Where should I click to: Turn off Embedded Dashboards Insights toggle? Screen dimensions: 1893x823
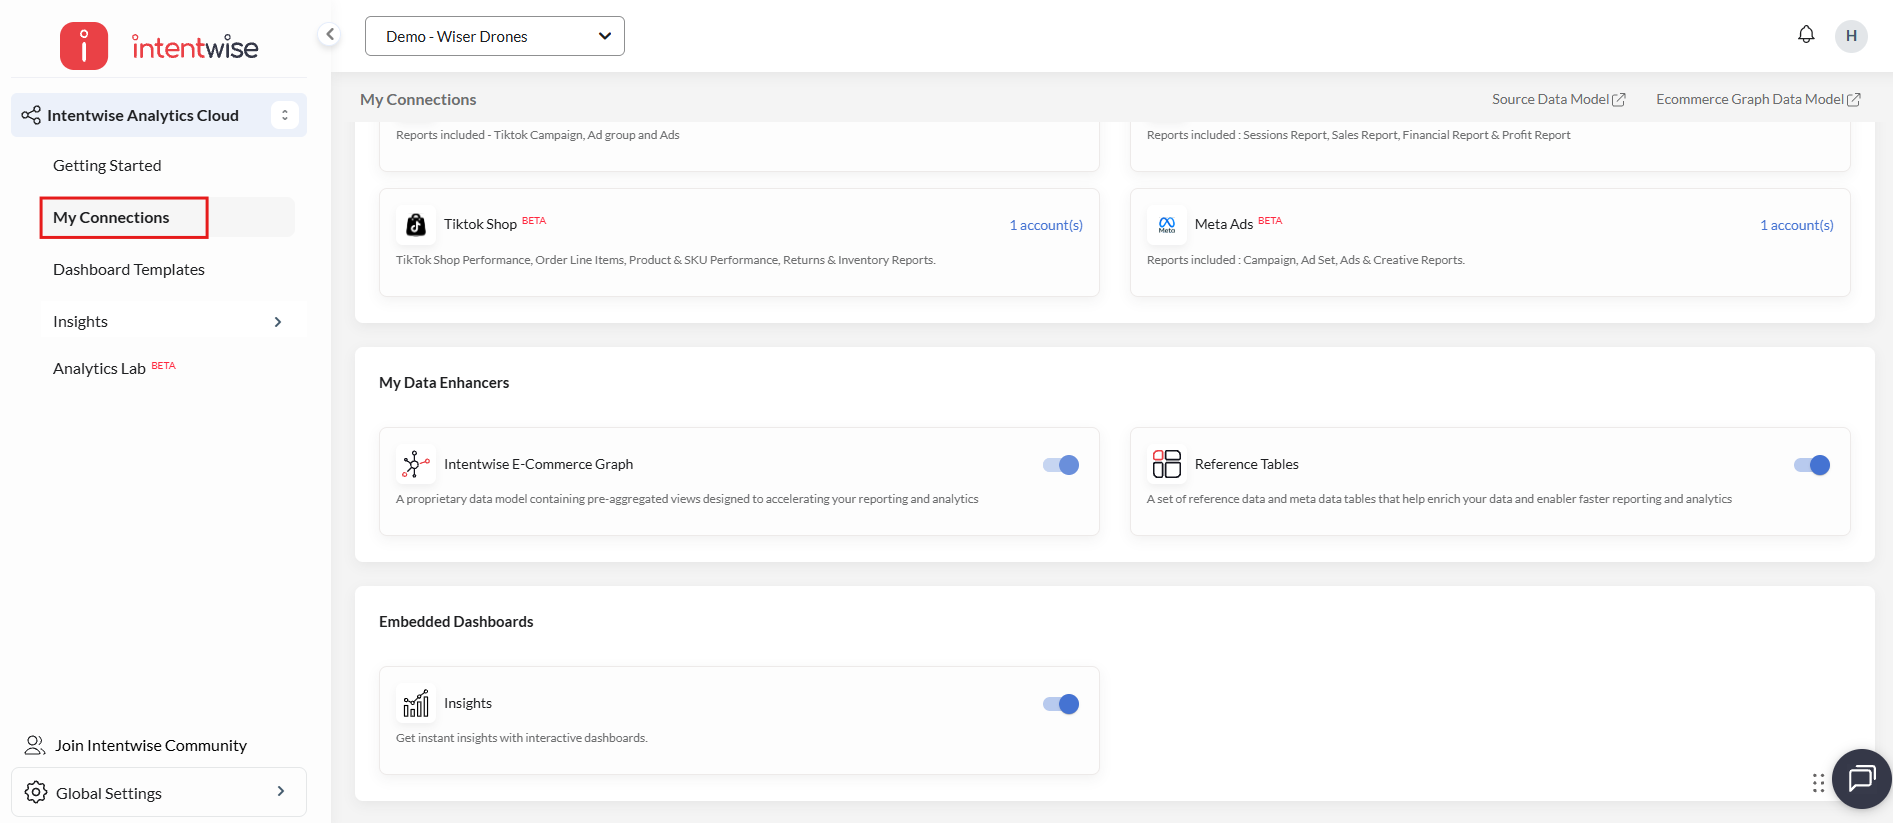(x=1061, y=704)
